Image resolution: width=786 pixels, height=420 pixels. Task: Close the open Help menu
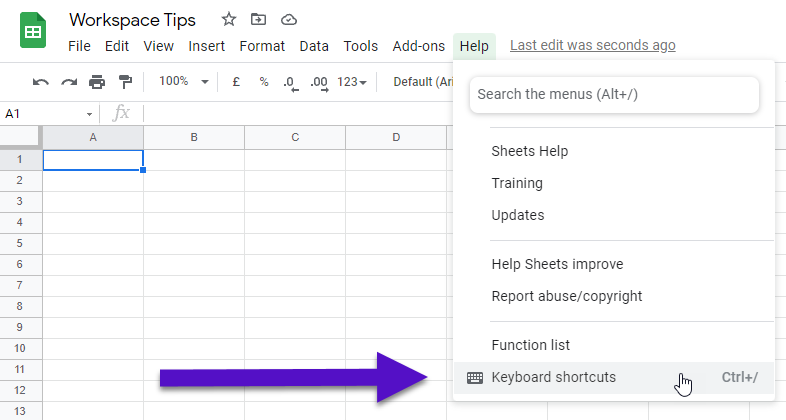(474, 46)
